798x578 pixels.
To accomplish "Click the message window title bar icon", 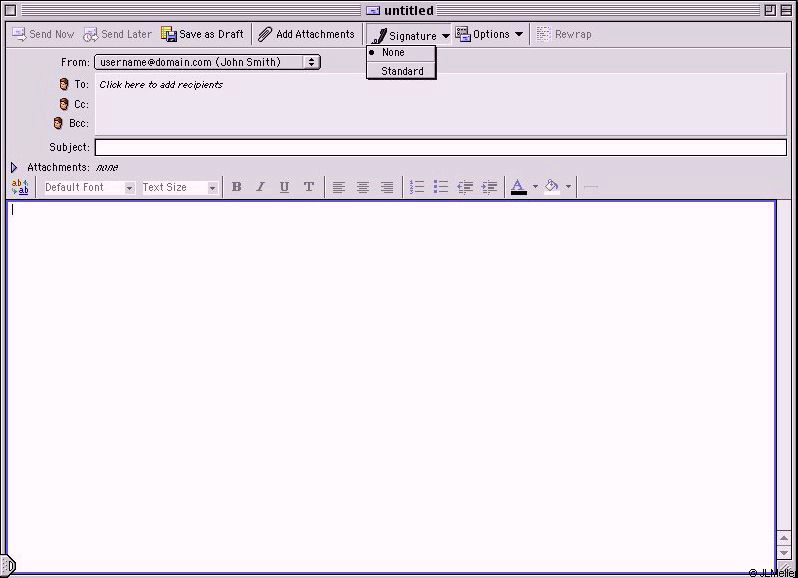I will point(373,10).
